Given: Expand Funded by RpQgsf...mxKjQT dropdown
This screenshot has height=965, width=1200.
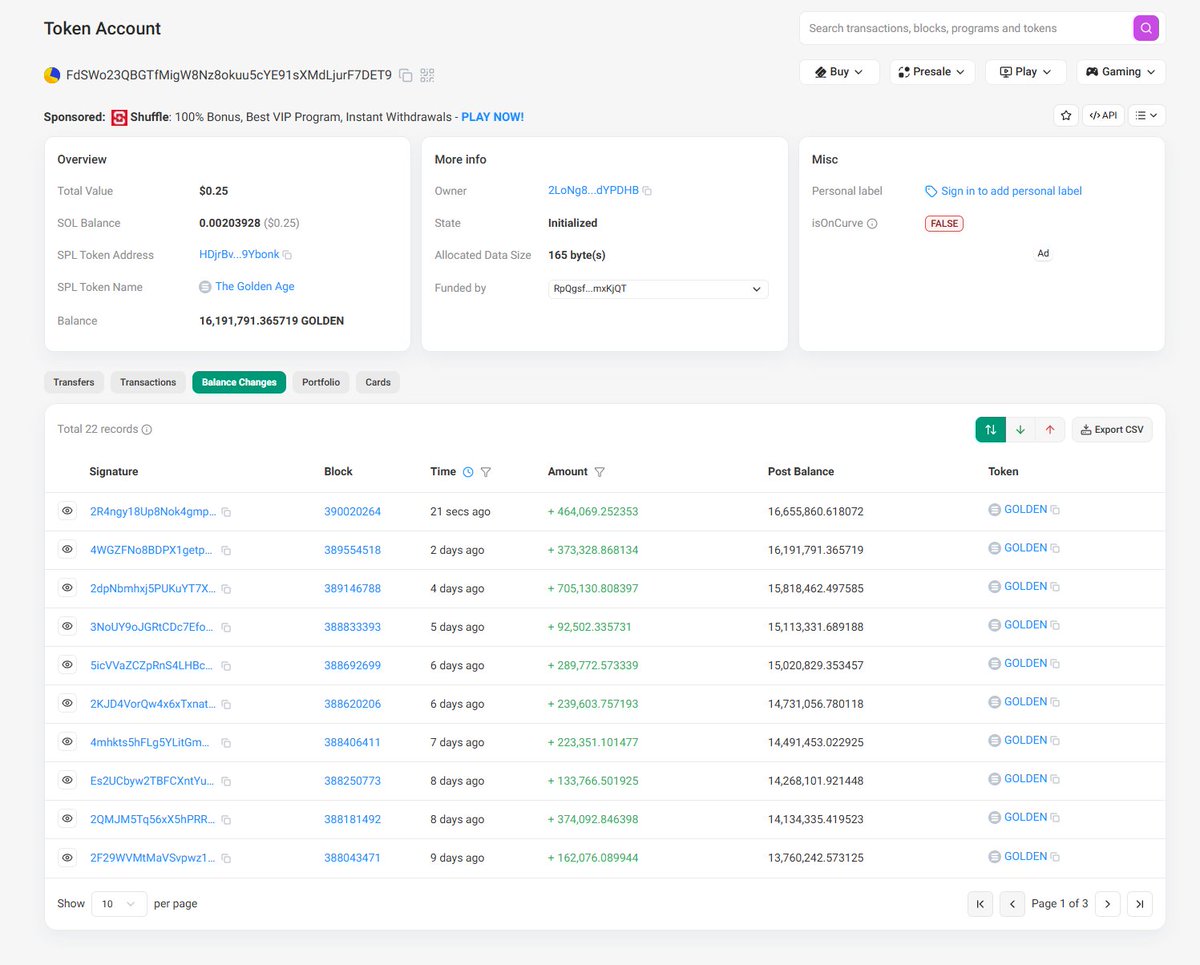Looking at the screenshot, I should [x=658, y=289].
